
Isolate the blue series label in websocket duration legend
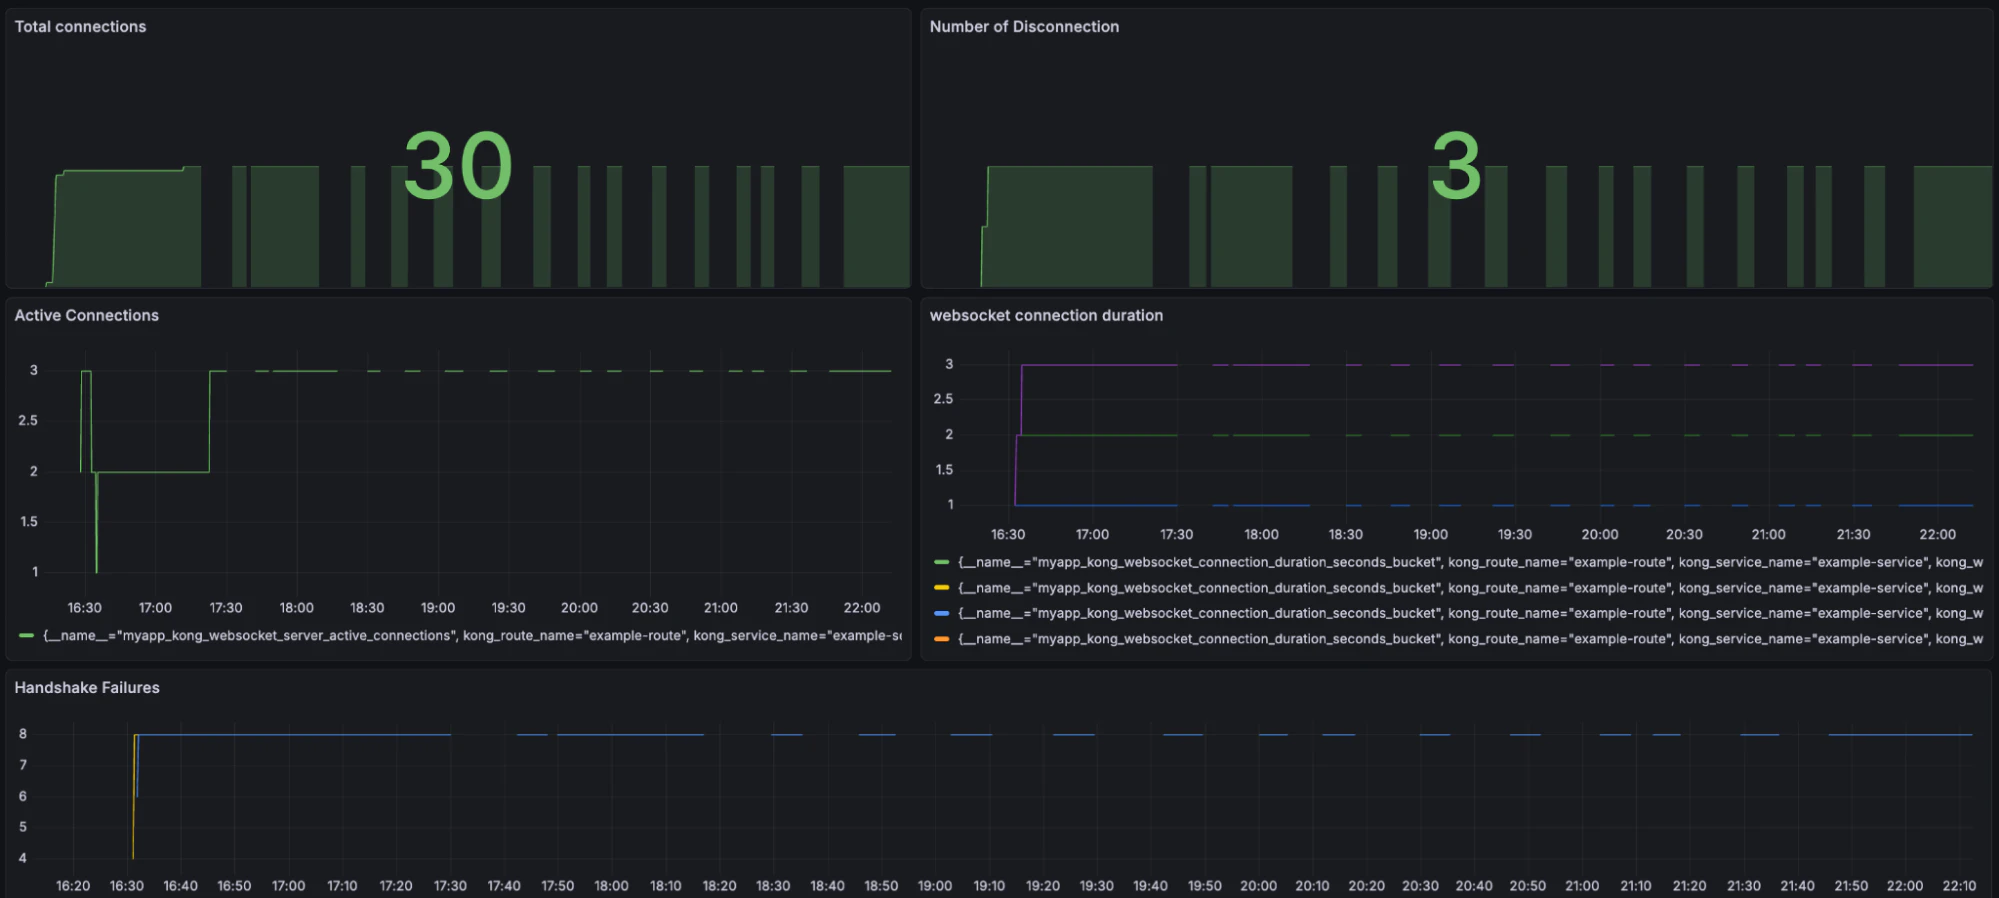[x=1468, y=613]
